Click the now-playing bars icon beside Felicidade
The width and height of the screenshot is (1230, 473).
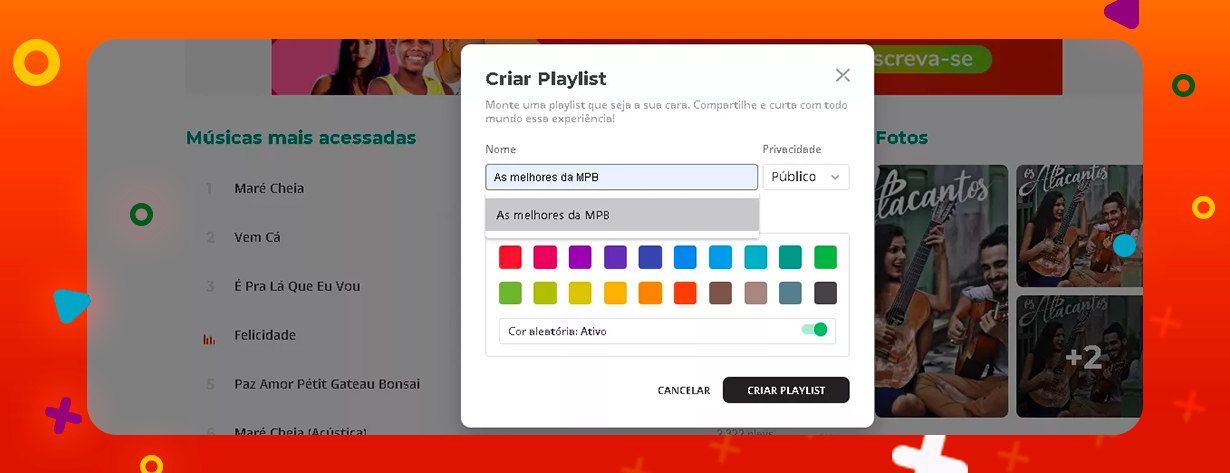210,339
